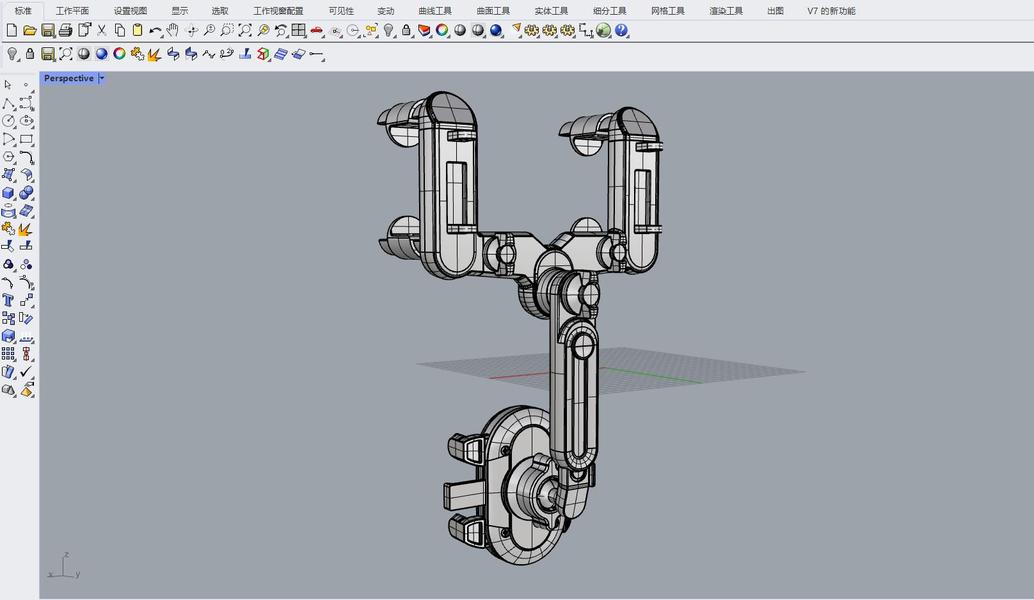Screen dimensions: 1034x600
Task: Activate the Pan hand tool
Action: click(x=173, y=30)
